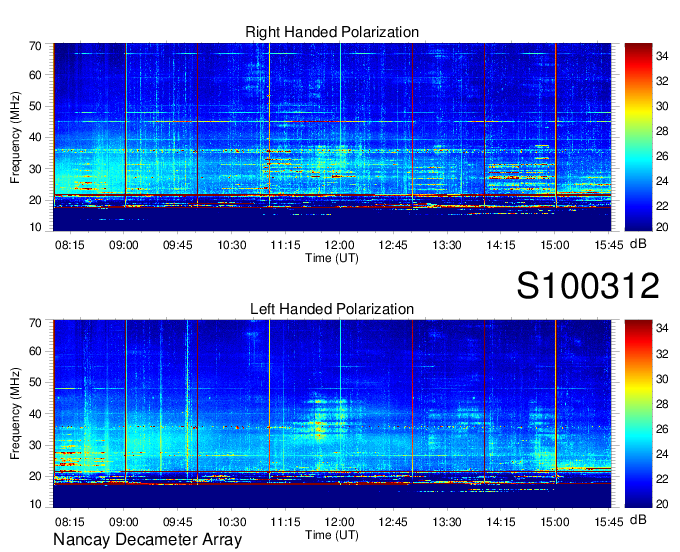The image size is (680, 552).
Task: Click the color bar beside Right Handed plot
Action: pyautogui.click(x=638, y=137)
